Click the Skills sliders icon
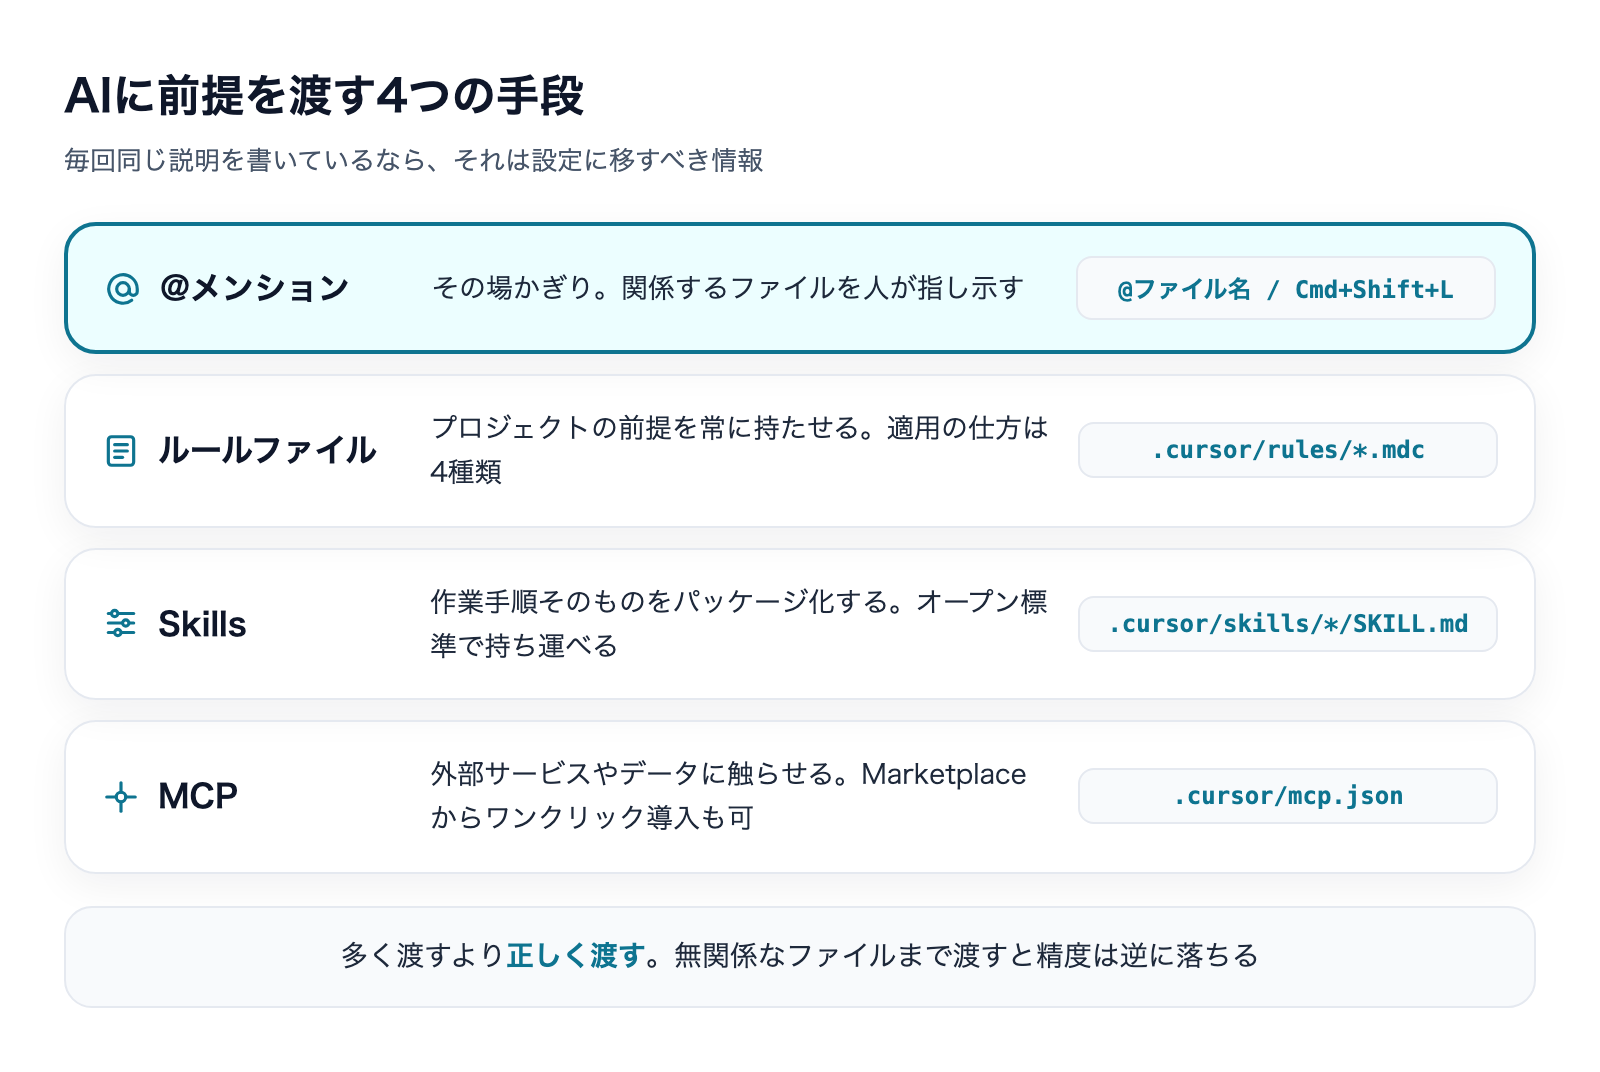This screenshot has height=1072, width=1600. (121, 623)
